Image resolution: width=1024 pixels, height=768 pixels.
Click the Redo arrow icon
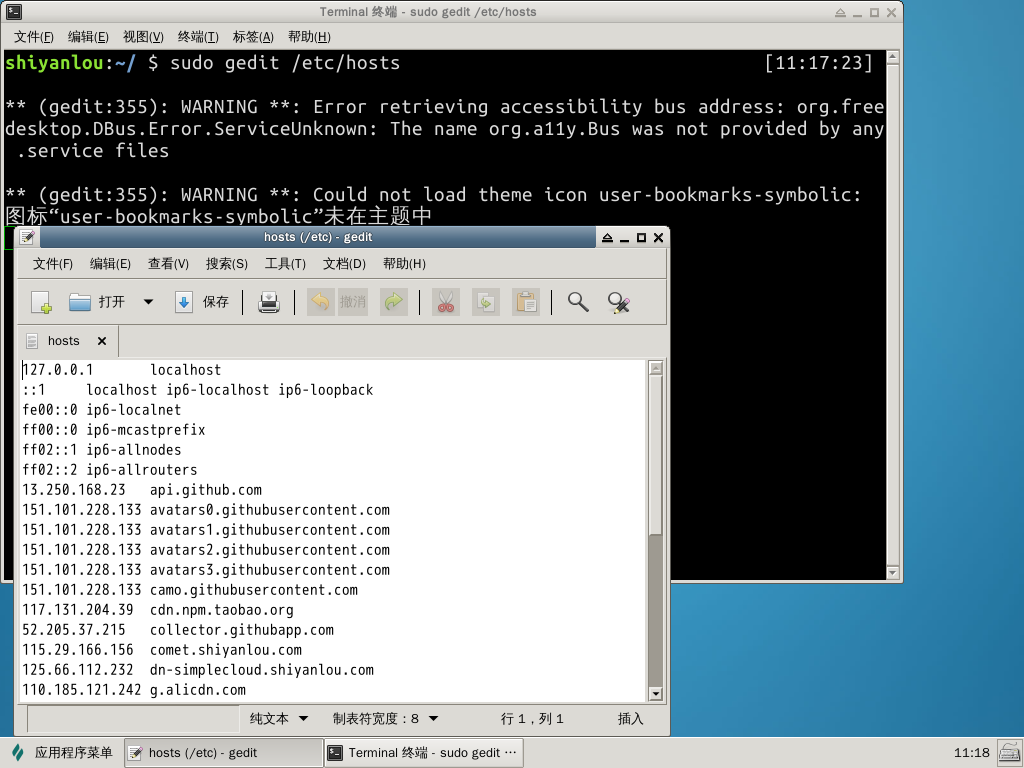[394, 302]
